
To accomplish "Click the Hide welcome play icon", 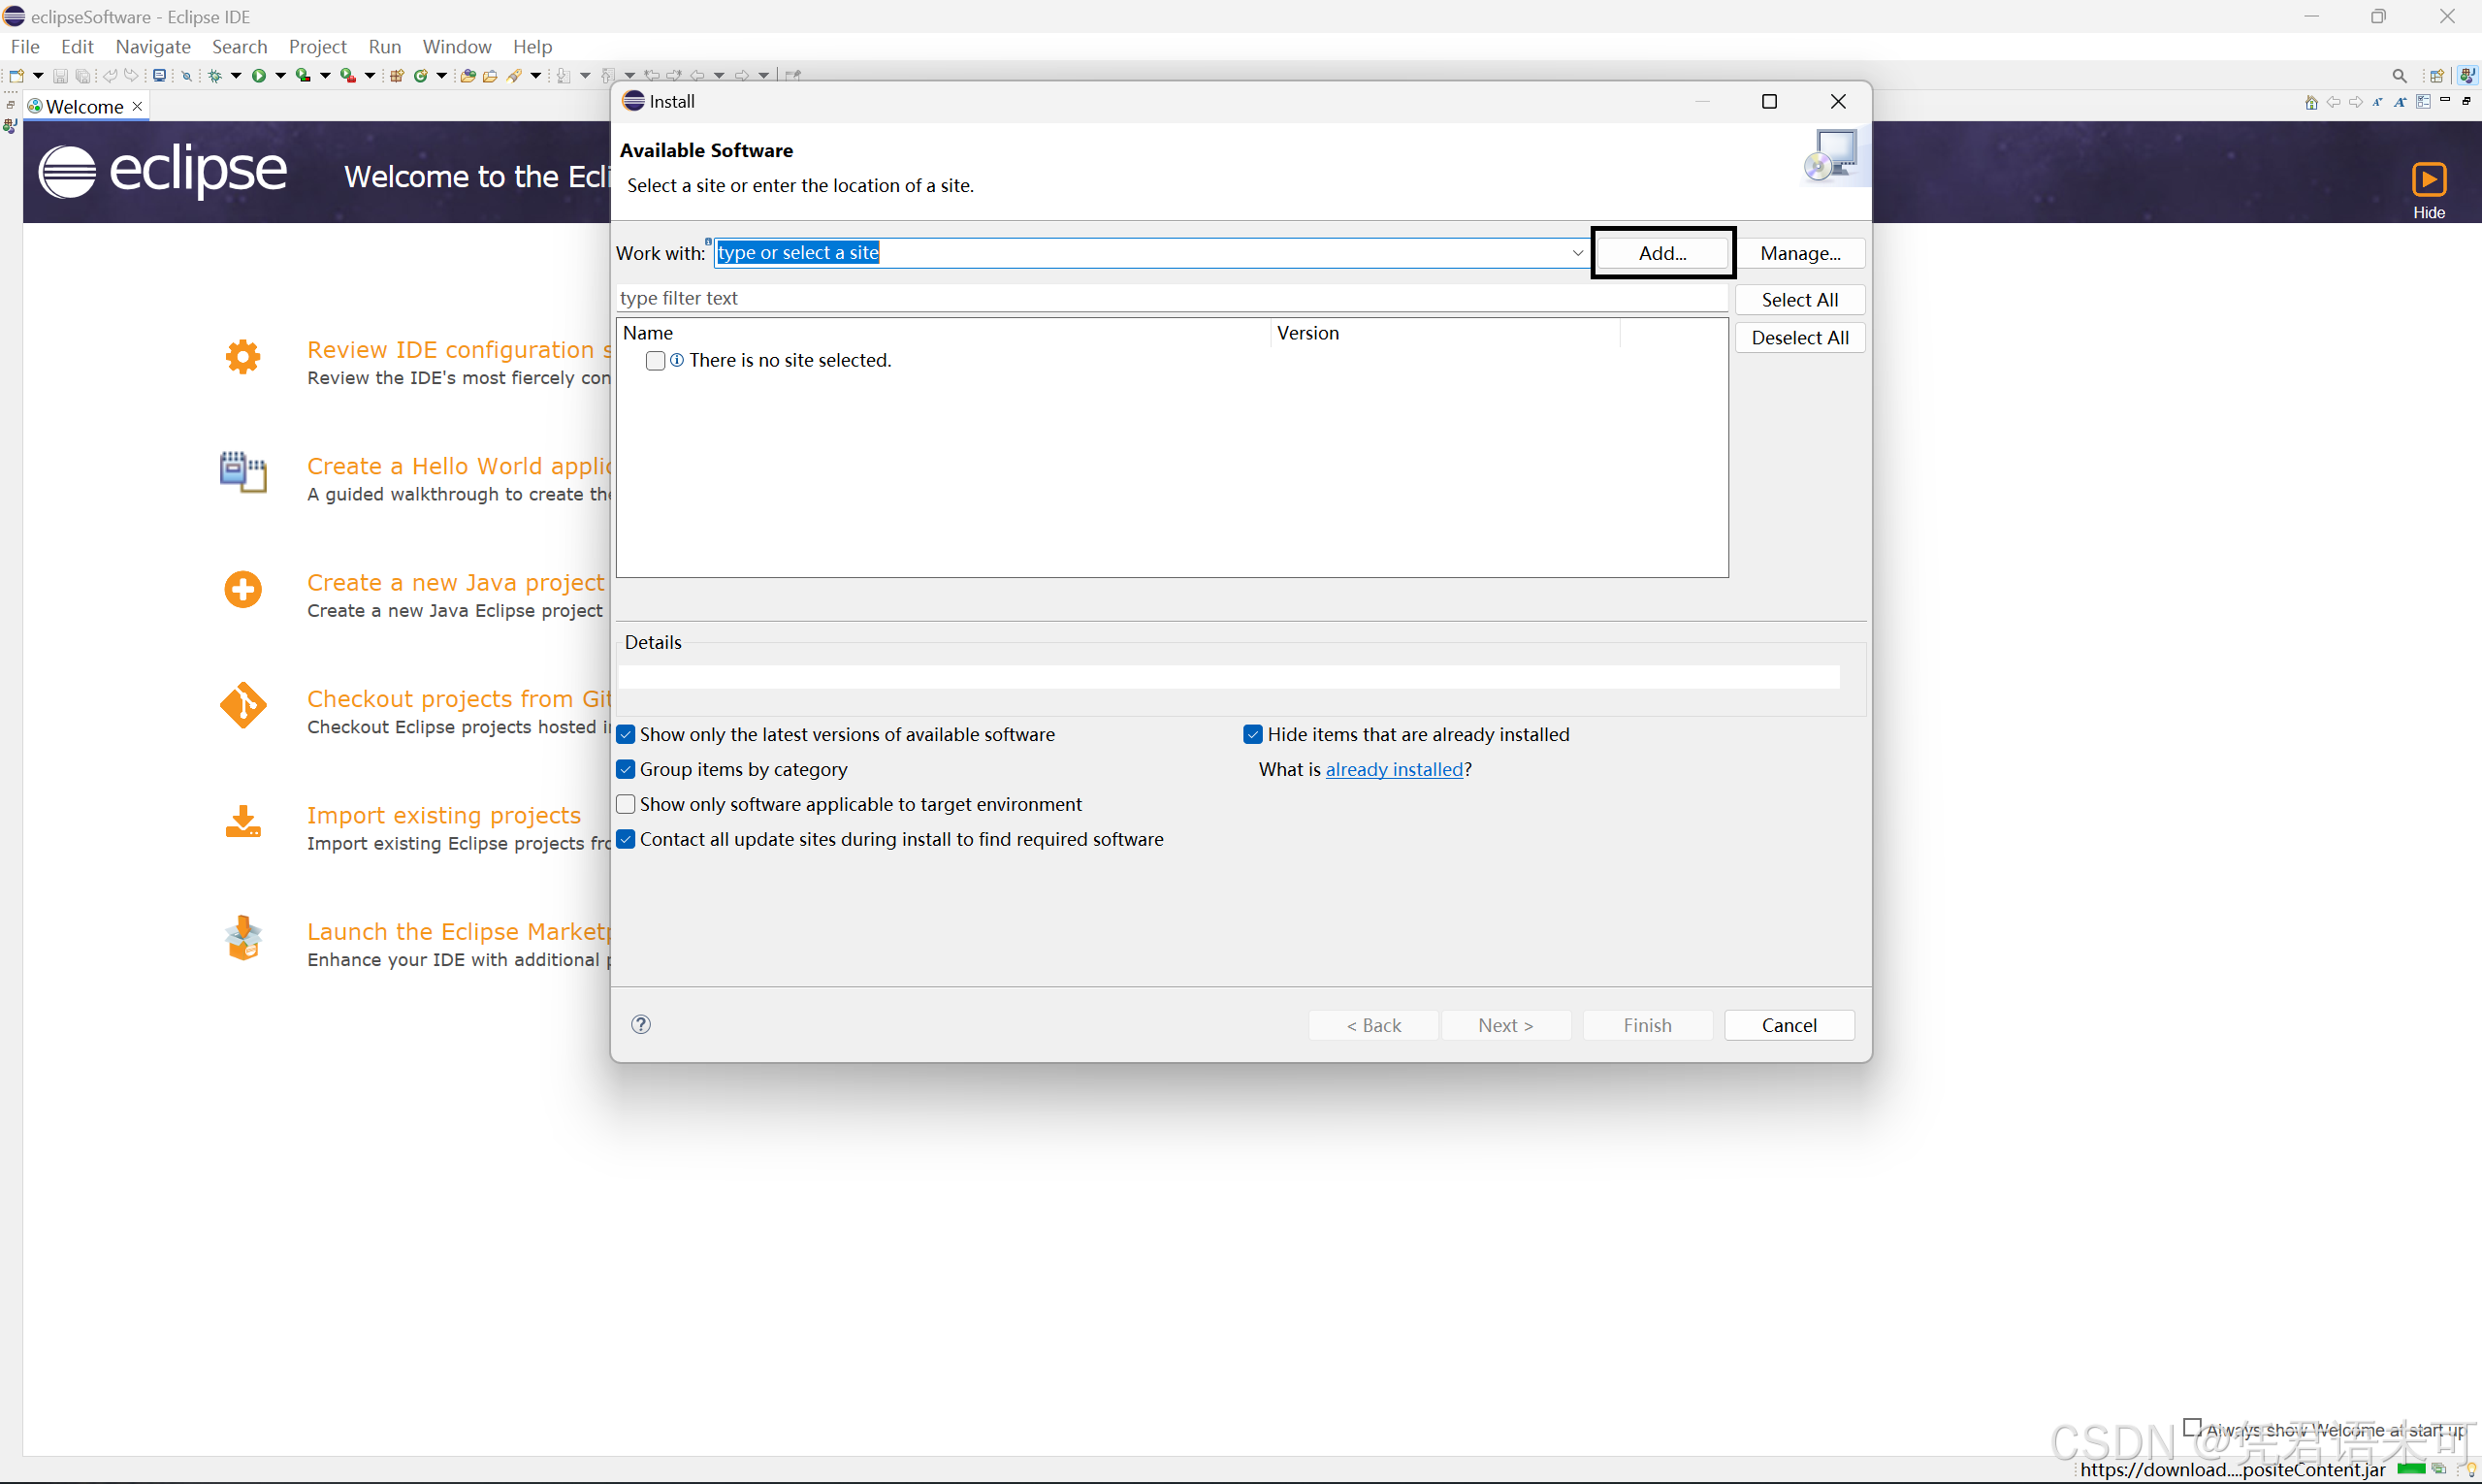I will (x=2429, y=179).
